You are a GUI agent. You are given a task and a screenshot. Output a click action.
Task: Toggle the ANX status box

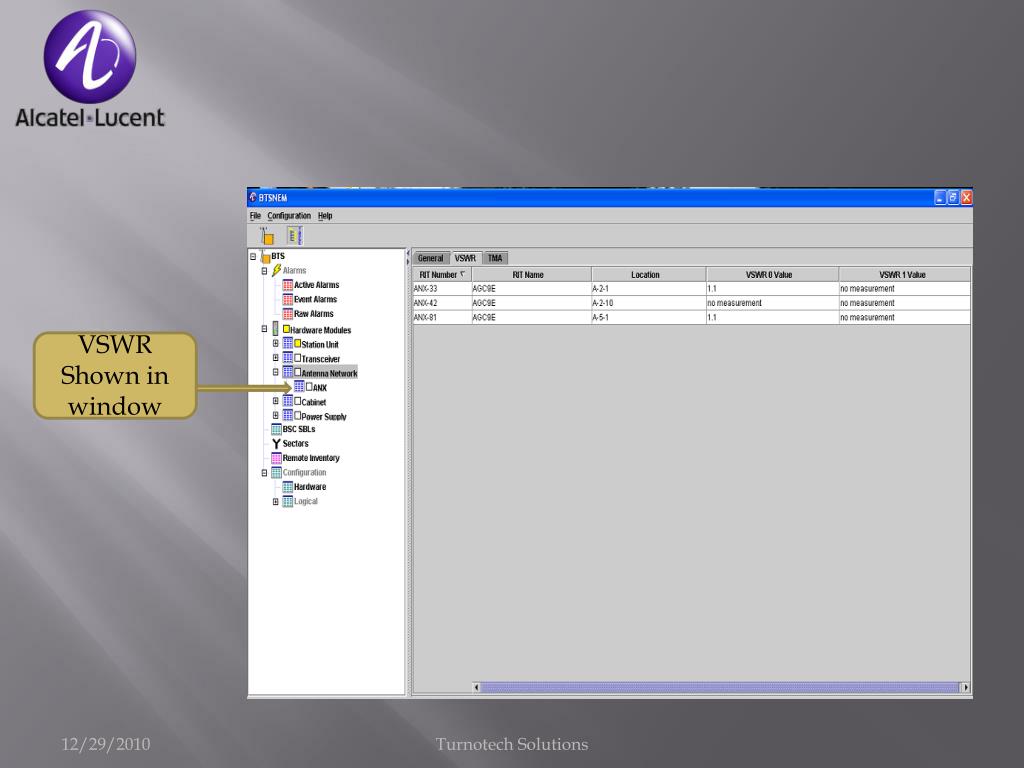click(309, 387)
